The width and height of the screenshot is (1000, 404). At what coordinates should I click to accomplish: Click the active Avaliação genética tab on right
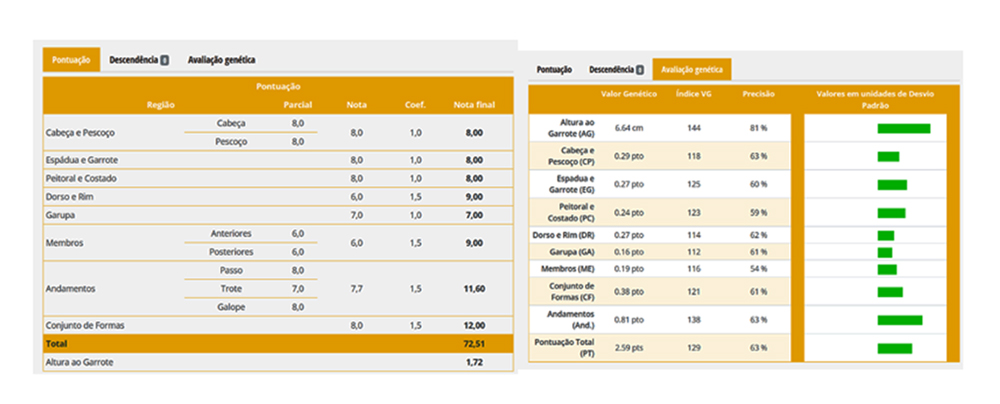click(x=692, y=70)
